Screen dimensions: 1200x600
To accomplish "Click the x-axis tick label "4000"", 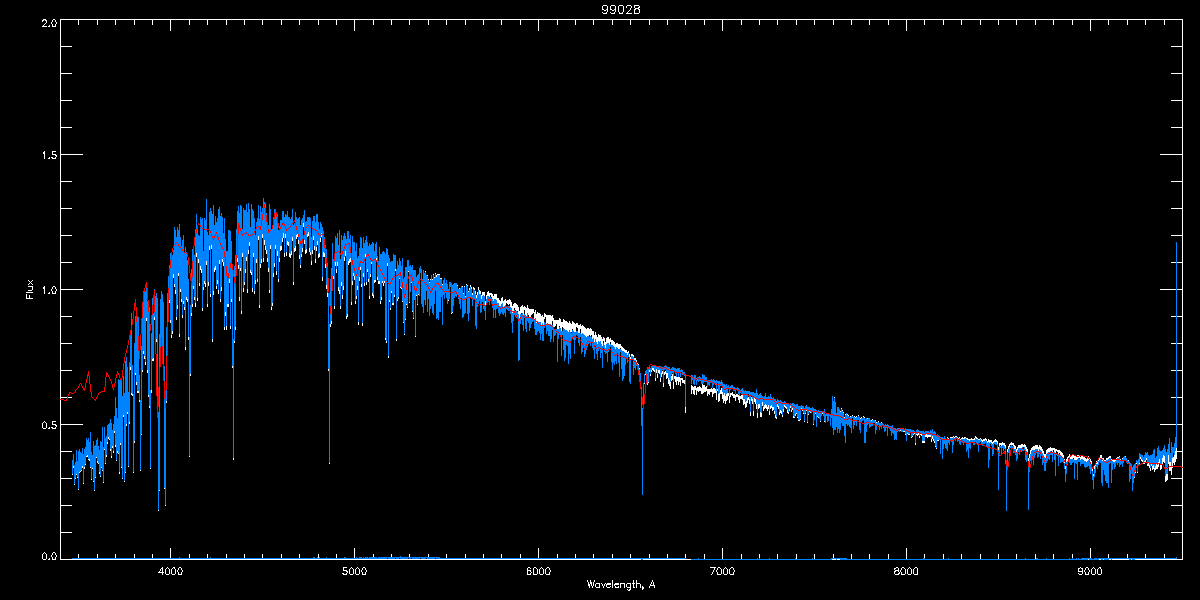I will tap(170, 572).
